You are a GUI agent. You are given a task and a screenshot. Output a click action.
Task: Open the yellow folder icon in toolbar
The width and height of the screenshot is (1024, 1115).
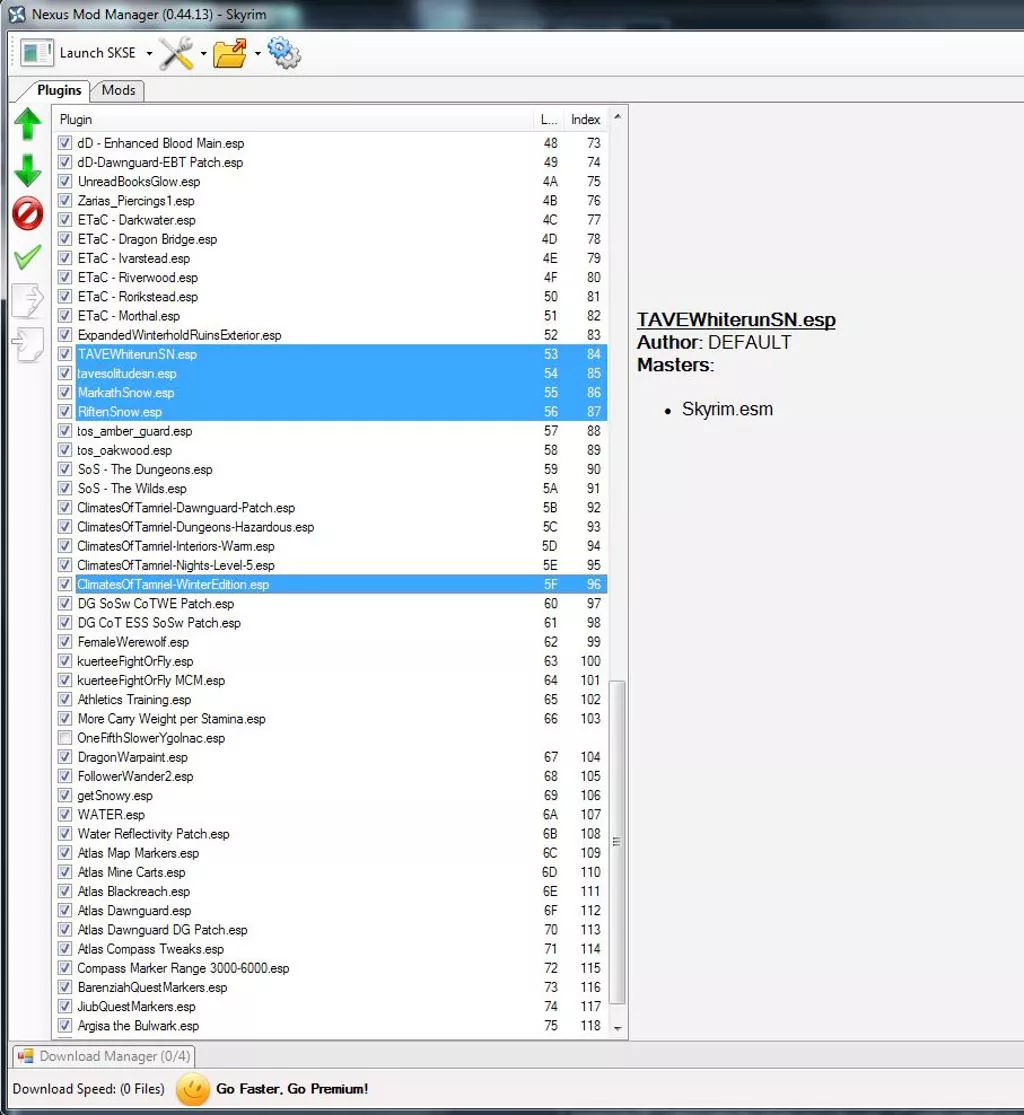click(230, 53)
